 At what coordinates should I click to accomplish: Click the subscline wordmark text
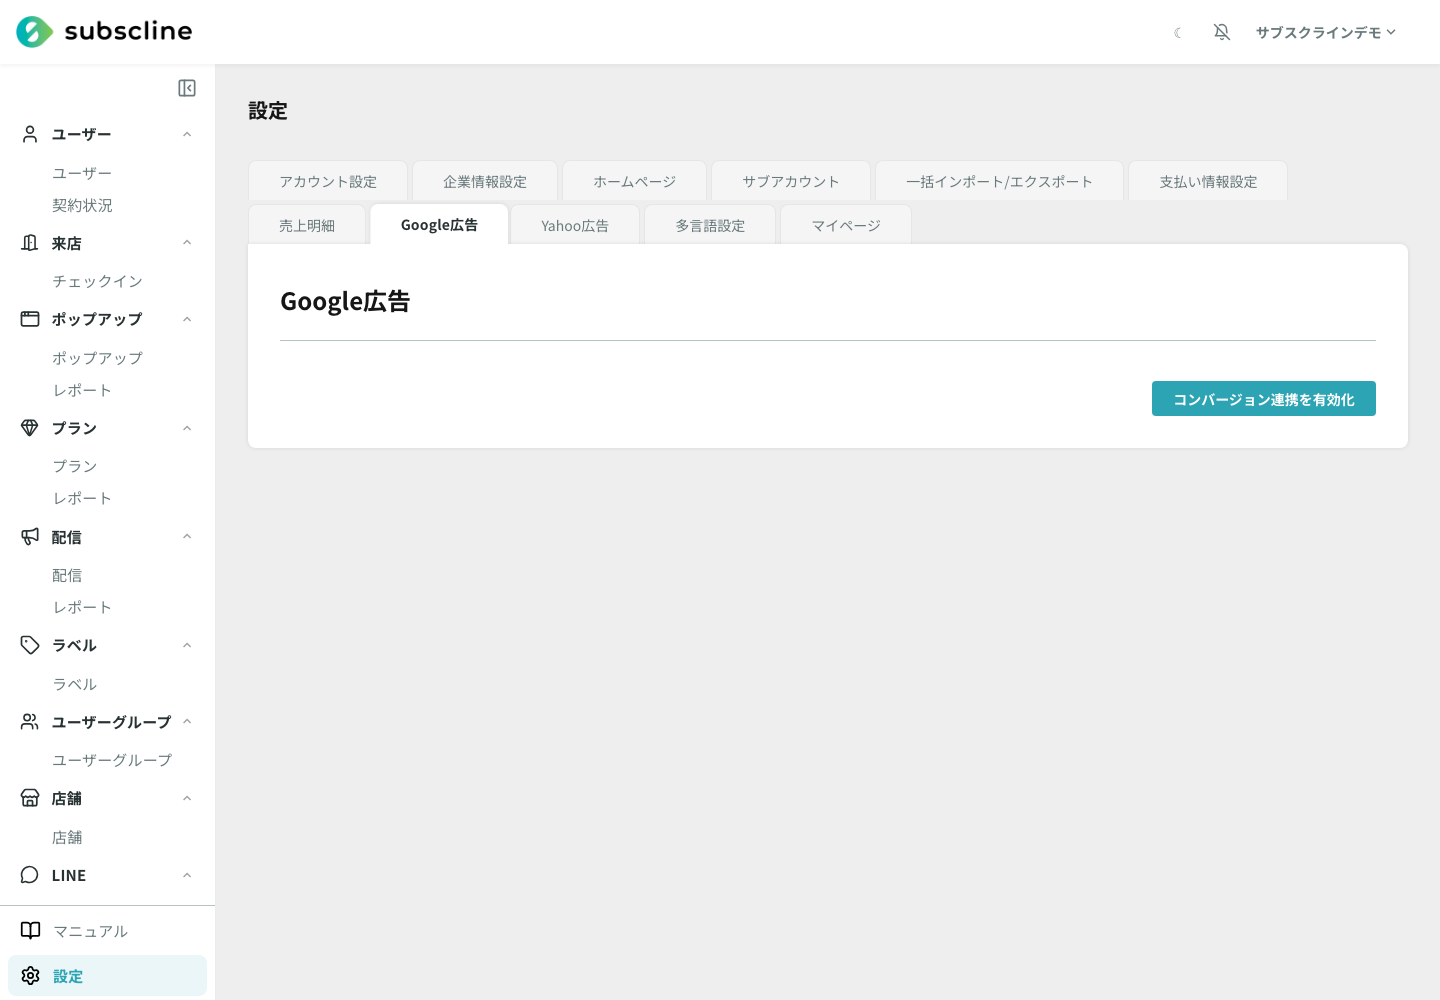128,31
